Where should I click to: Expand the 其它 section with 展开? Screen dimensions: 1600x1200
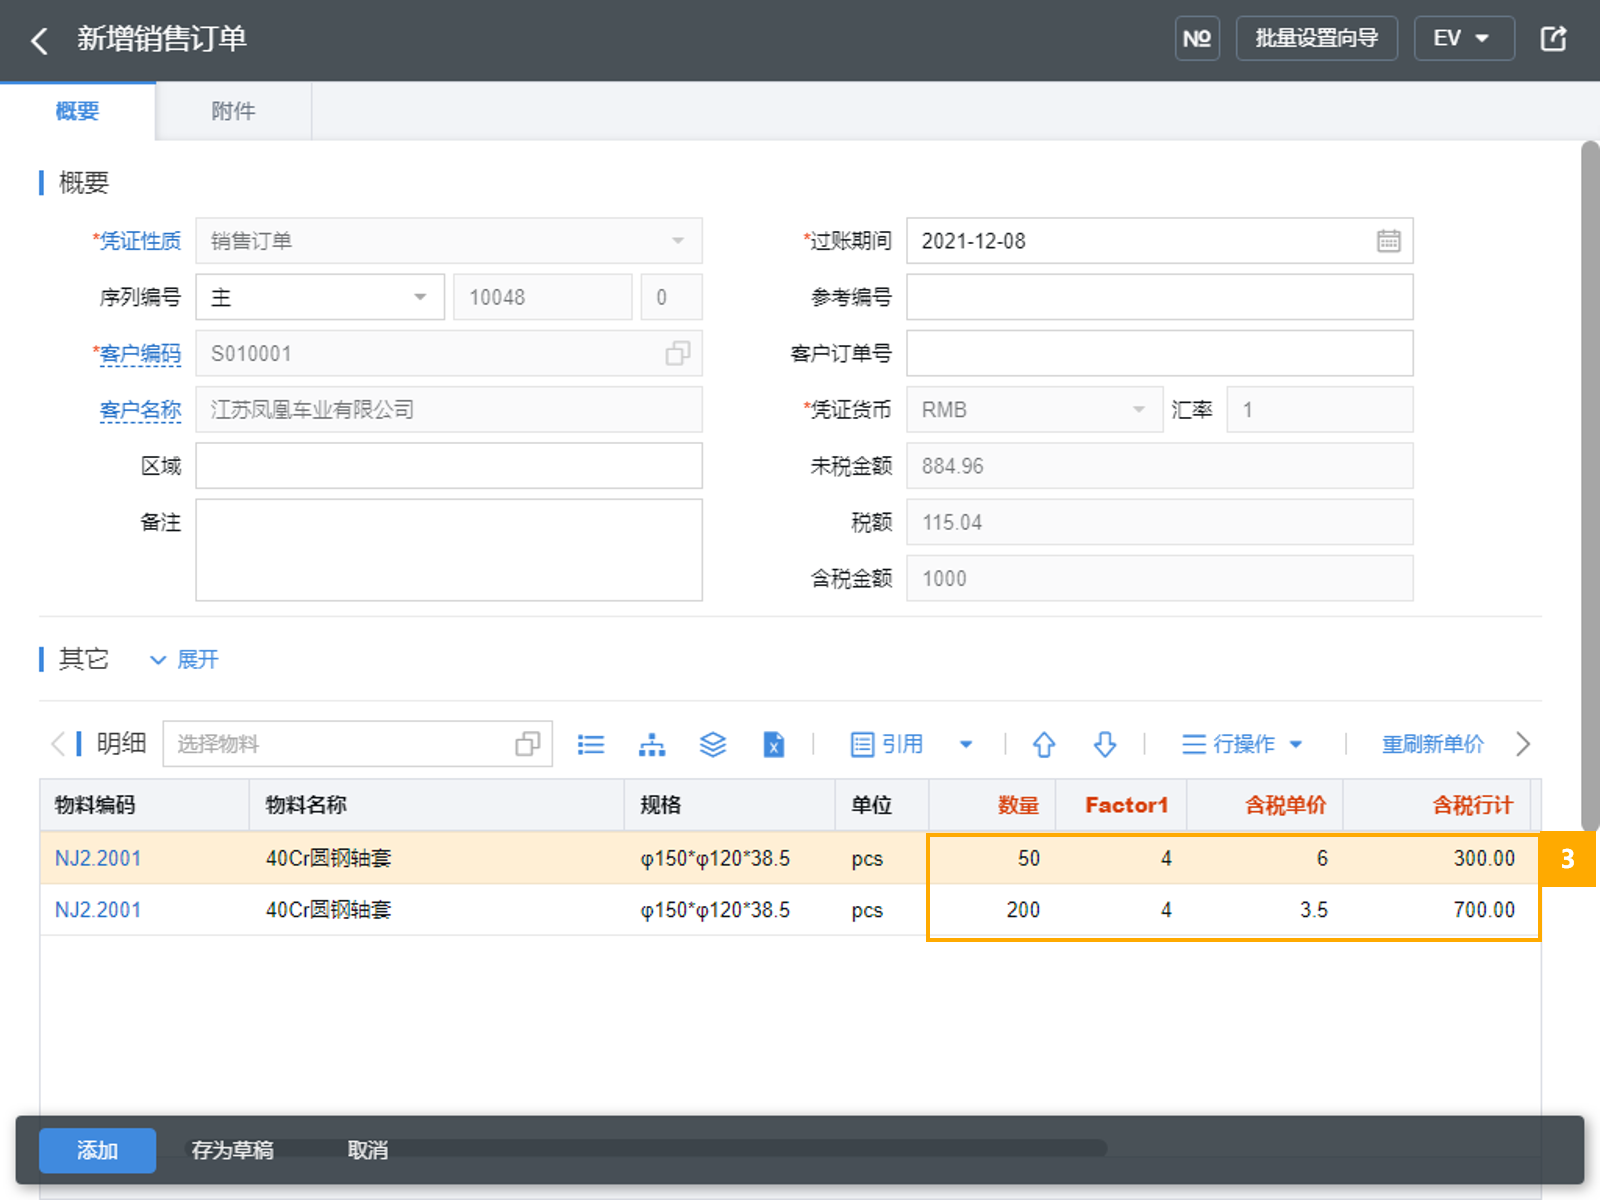[x=184, y=660]
